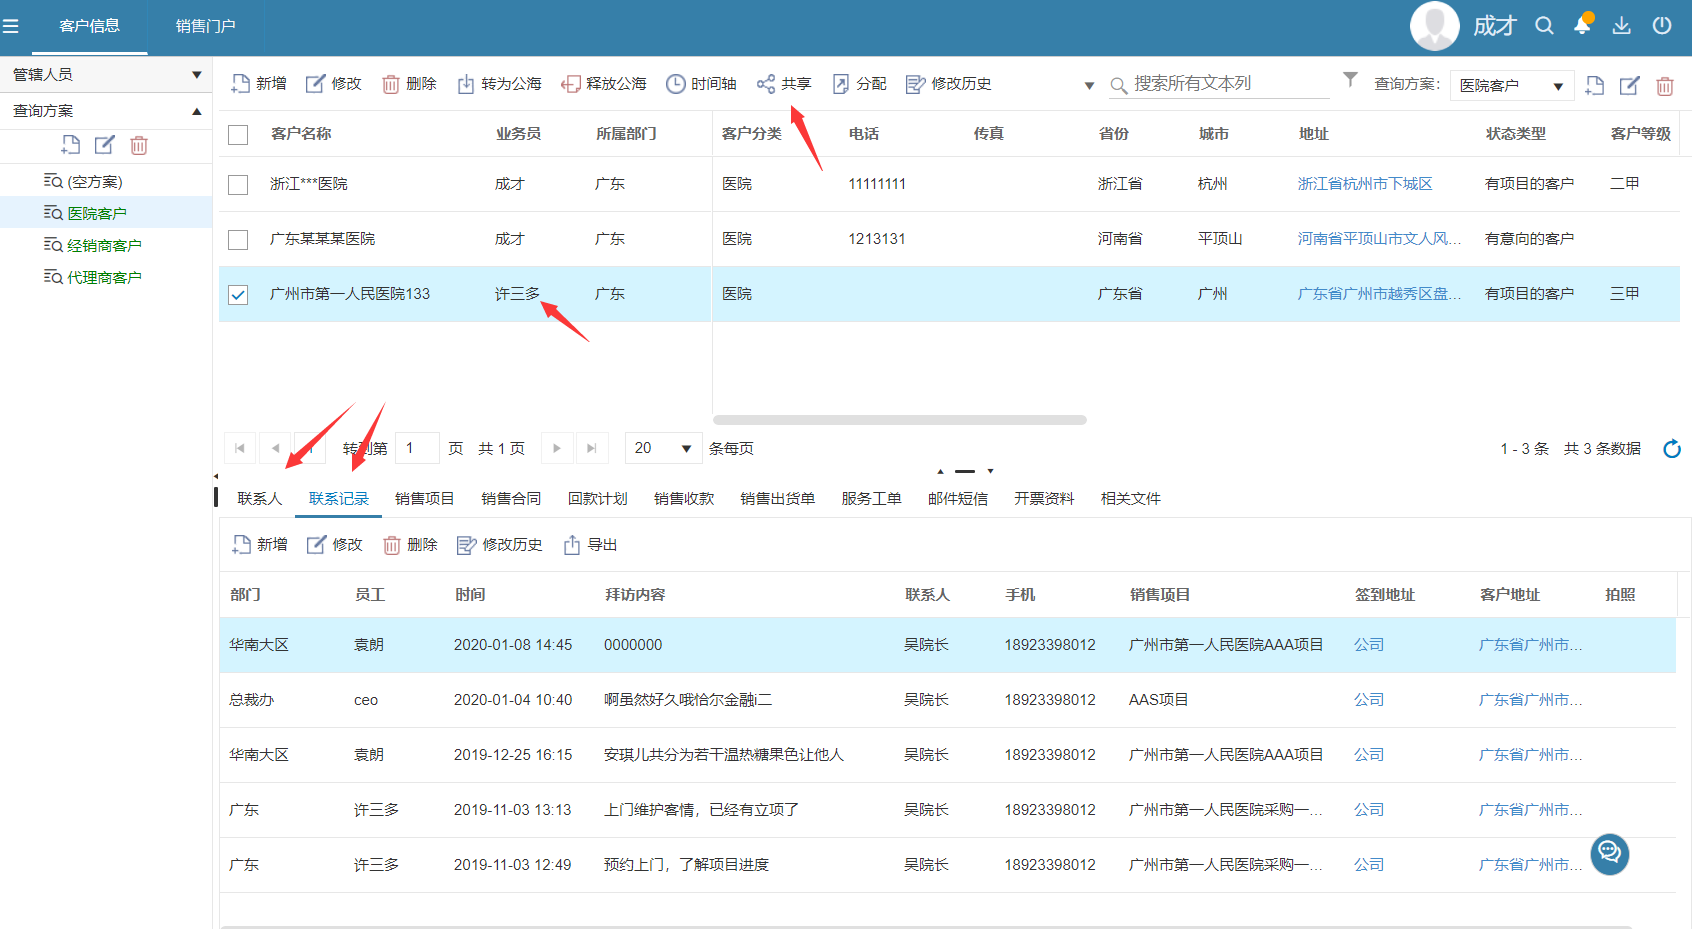Click the hamburger menu icon
The image size is (1692, 929).
pos(11,26)
